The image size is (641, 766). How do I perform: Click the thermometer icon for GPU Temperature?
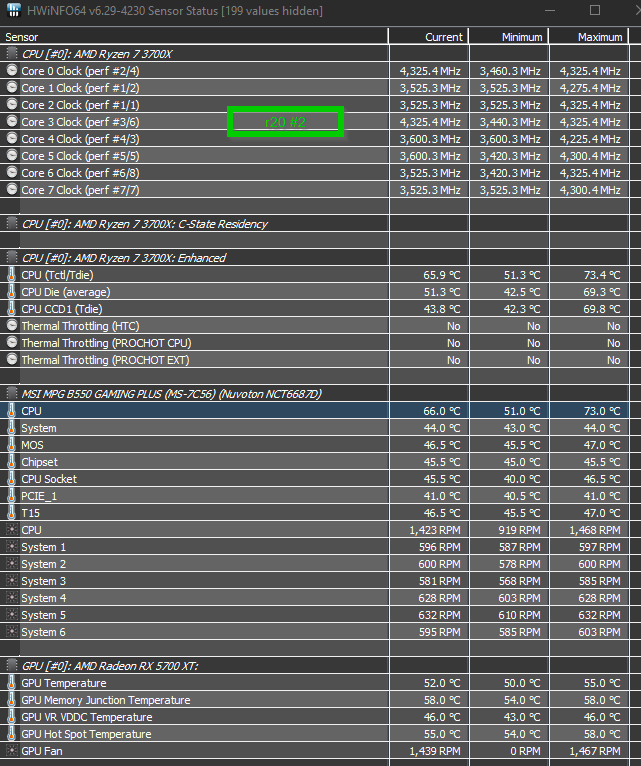(x=12, y=683)
